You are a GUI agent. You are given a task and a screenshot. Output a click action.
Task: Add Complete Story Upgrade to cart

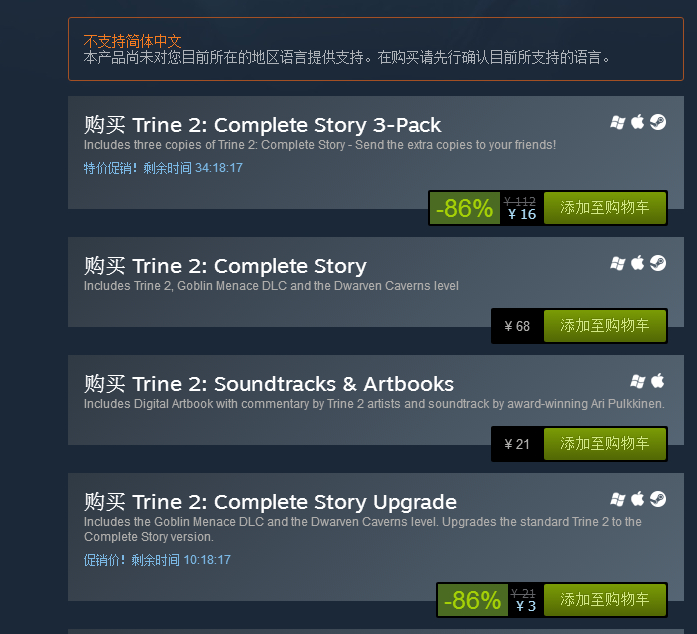click(x=604, y=600)
